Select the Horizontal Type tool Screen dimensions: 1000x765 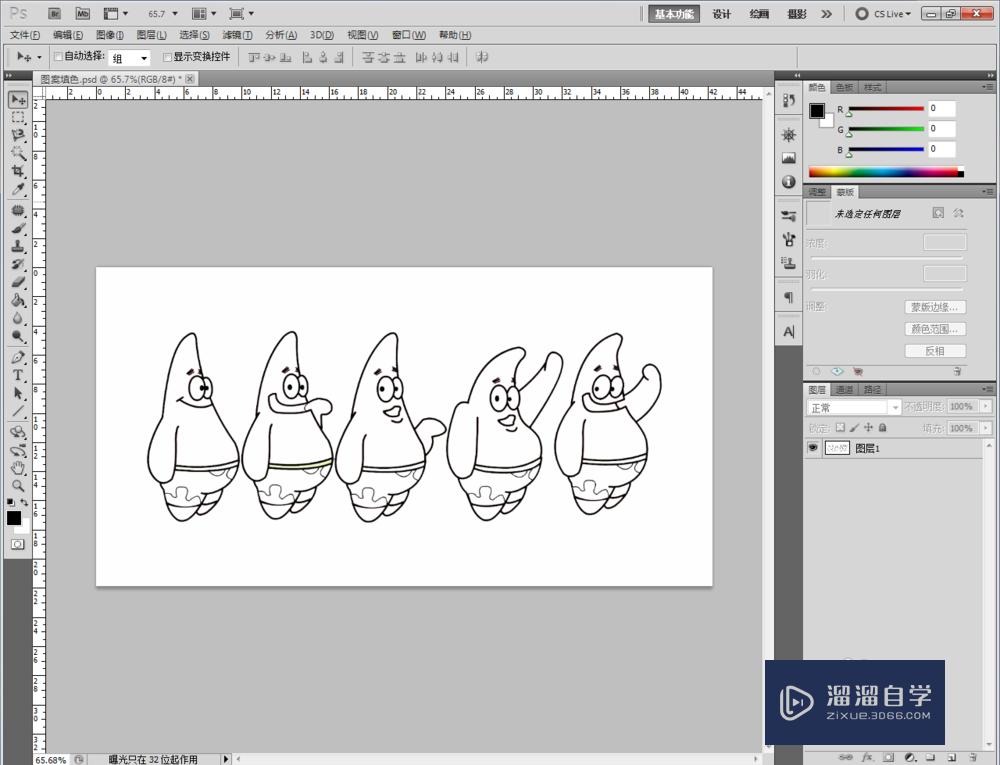tap(18, 375)
